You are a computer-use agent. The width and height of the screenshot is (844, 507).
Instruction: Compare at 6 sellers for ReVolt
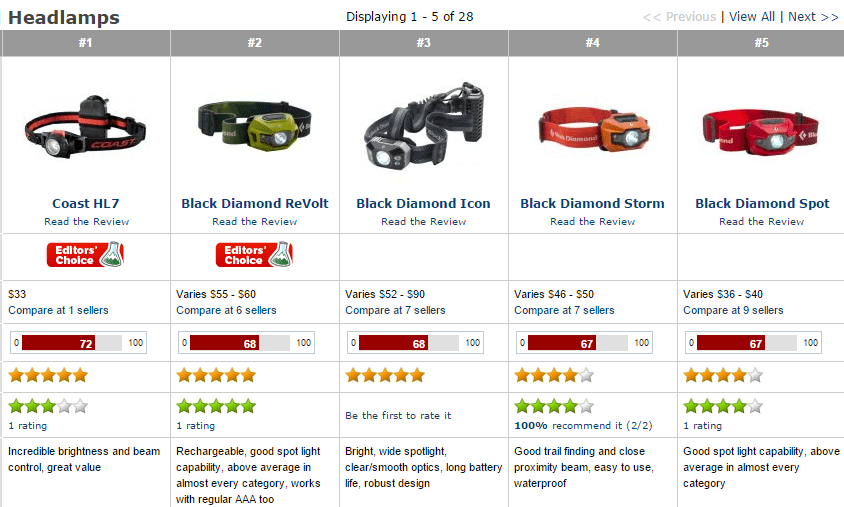pos(226,310)
